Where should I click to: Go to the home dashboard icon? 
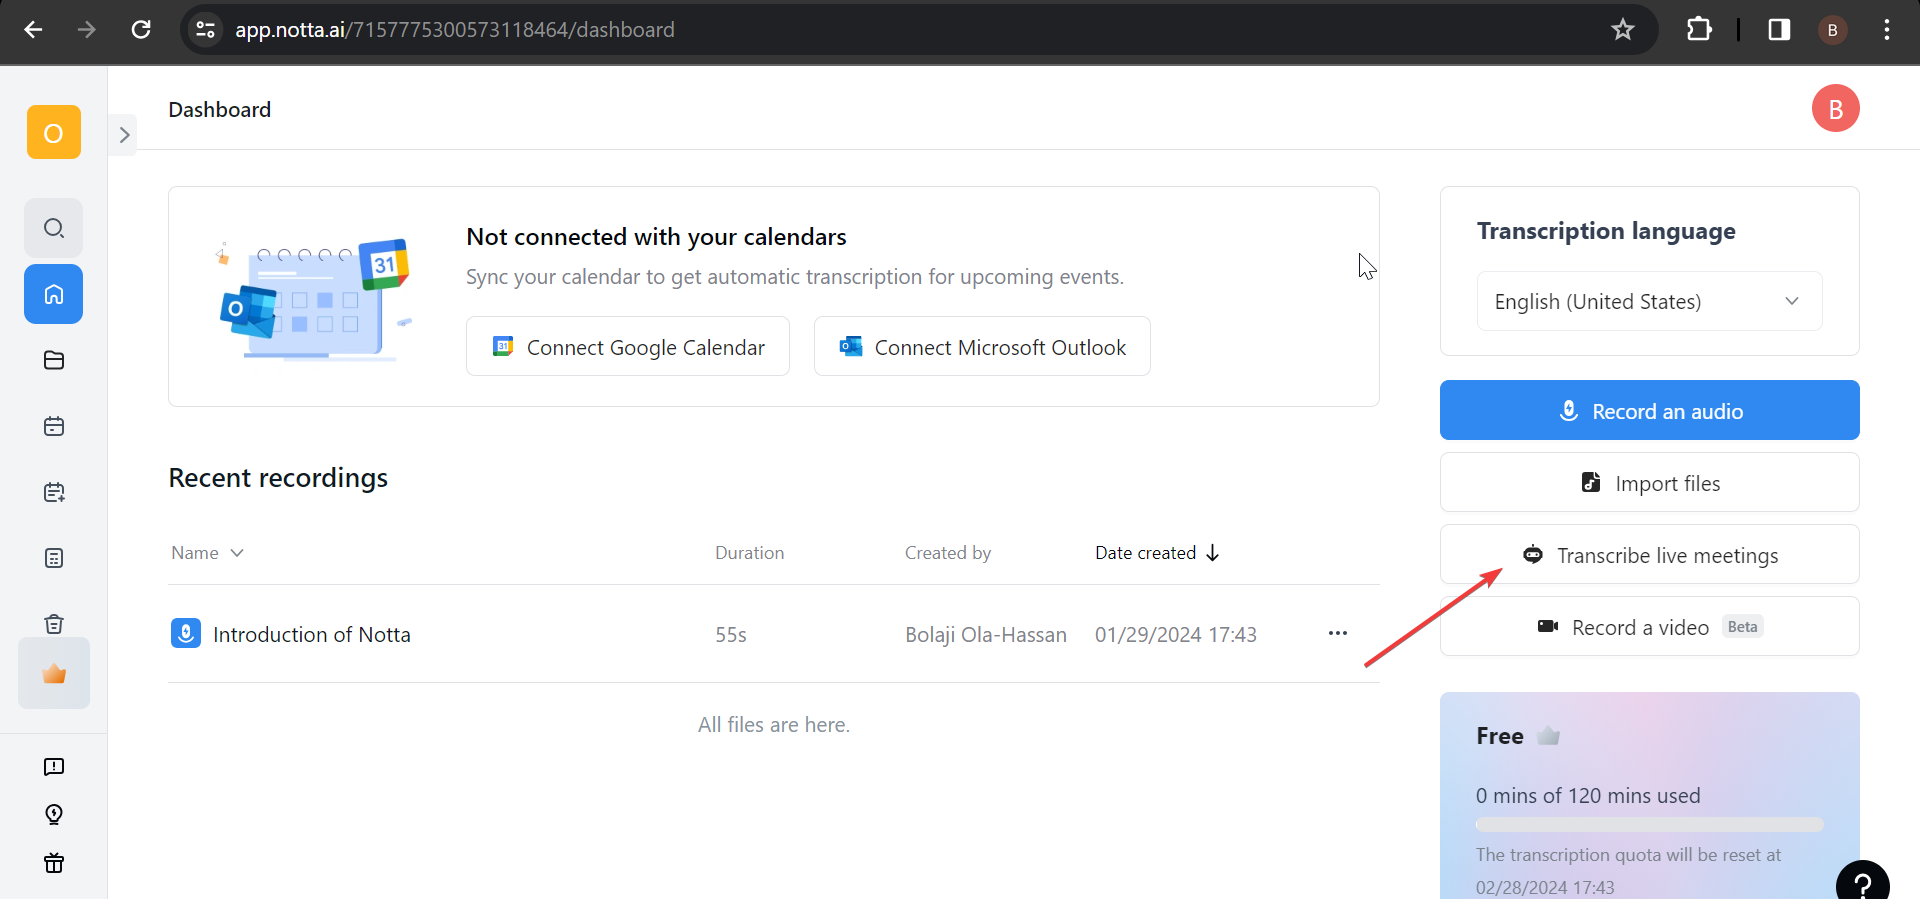(x=54, y=294)
